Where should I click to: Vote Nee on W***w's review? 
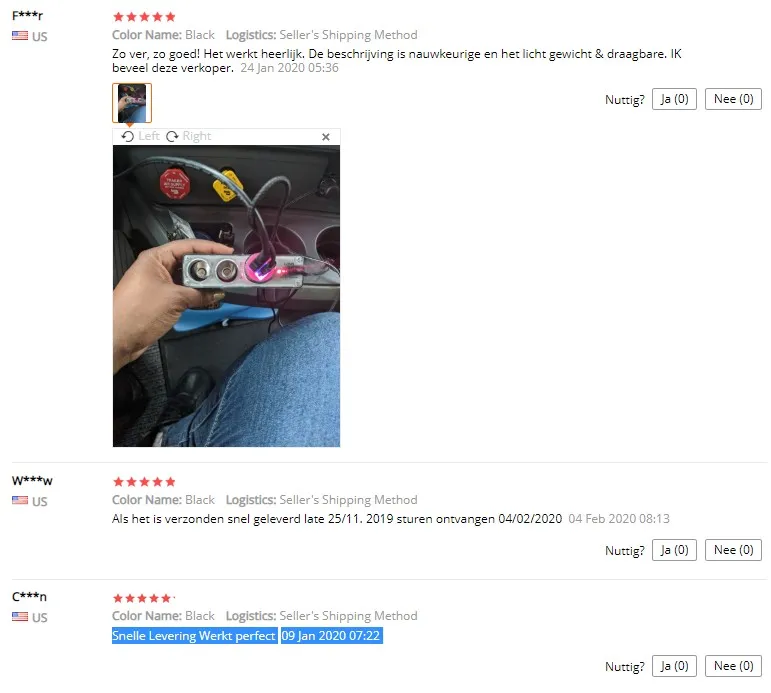coord(733,550)
